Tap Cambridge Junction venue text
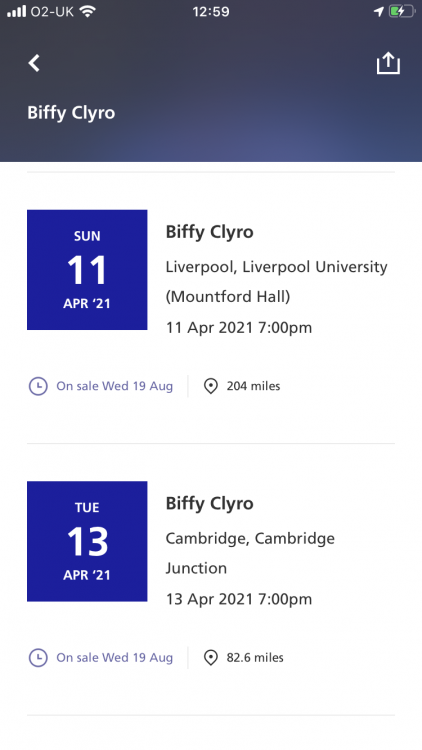 coord(250,553)
